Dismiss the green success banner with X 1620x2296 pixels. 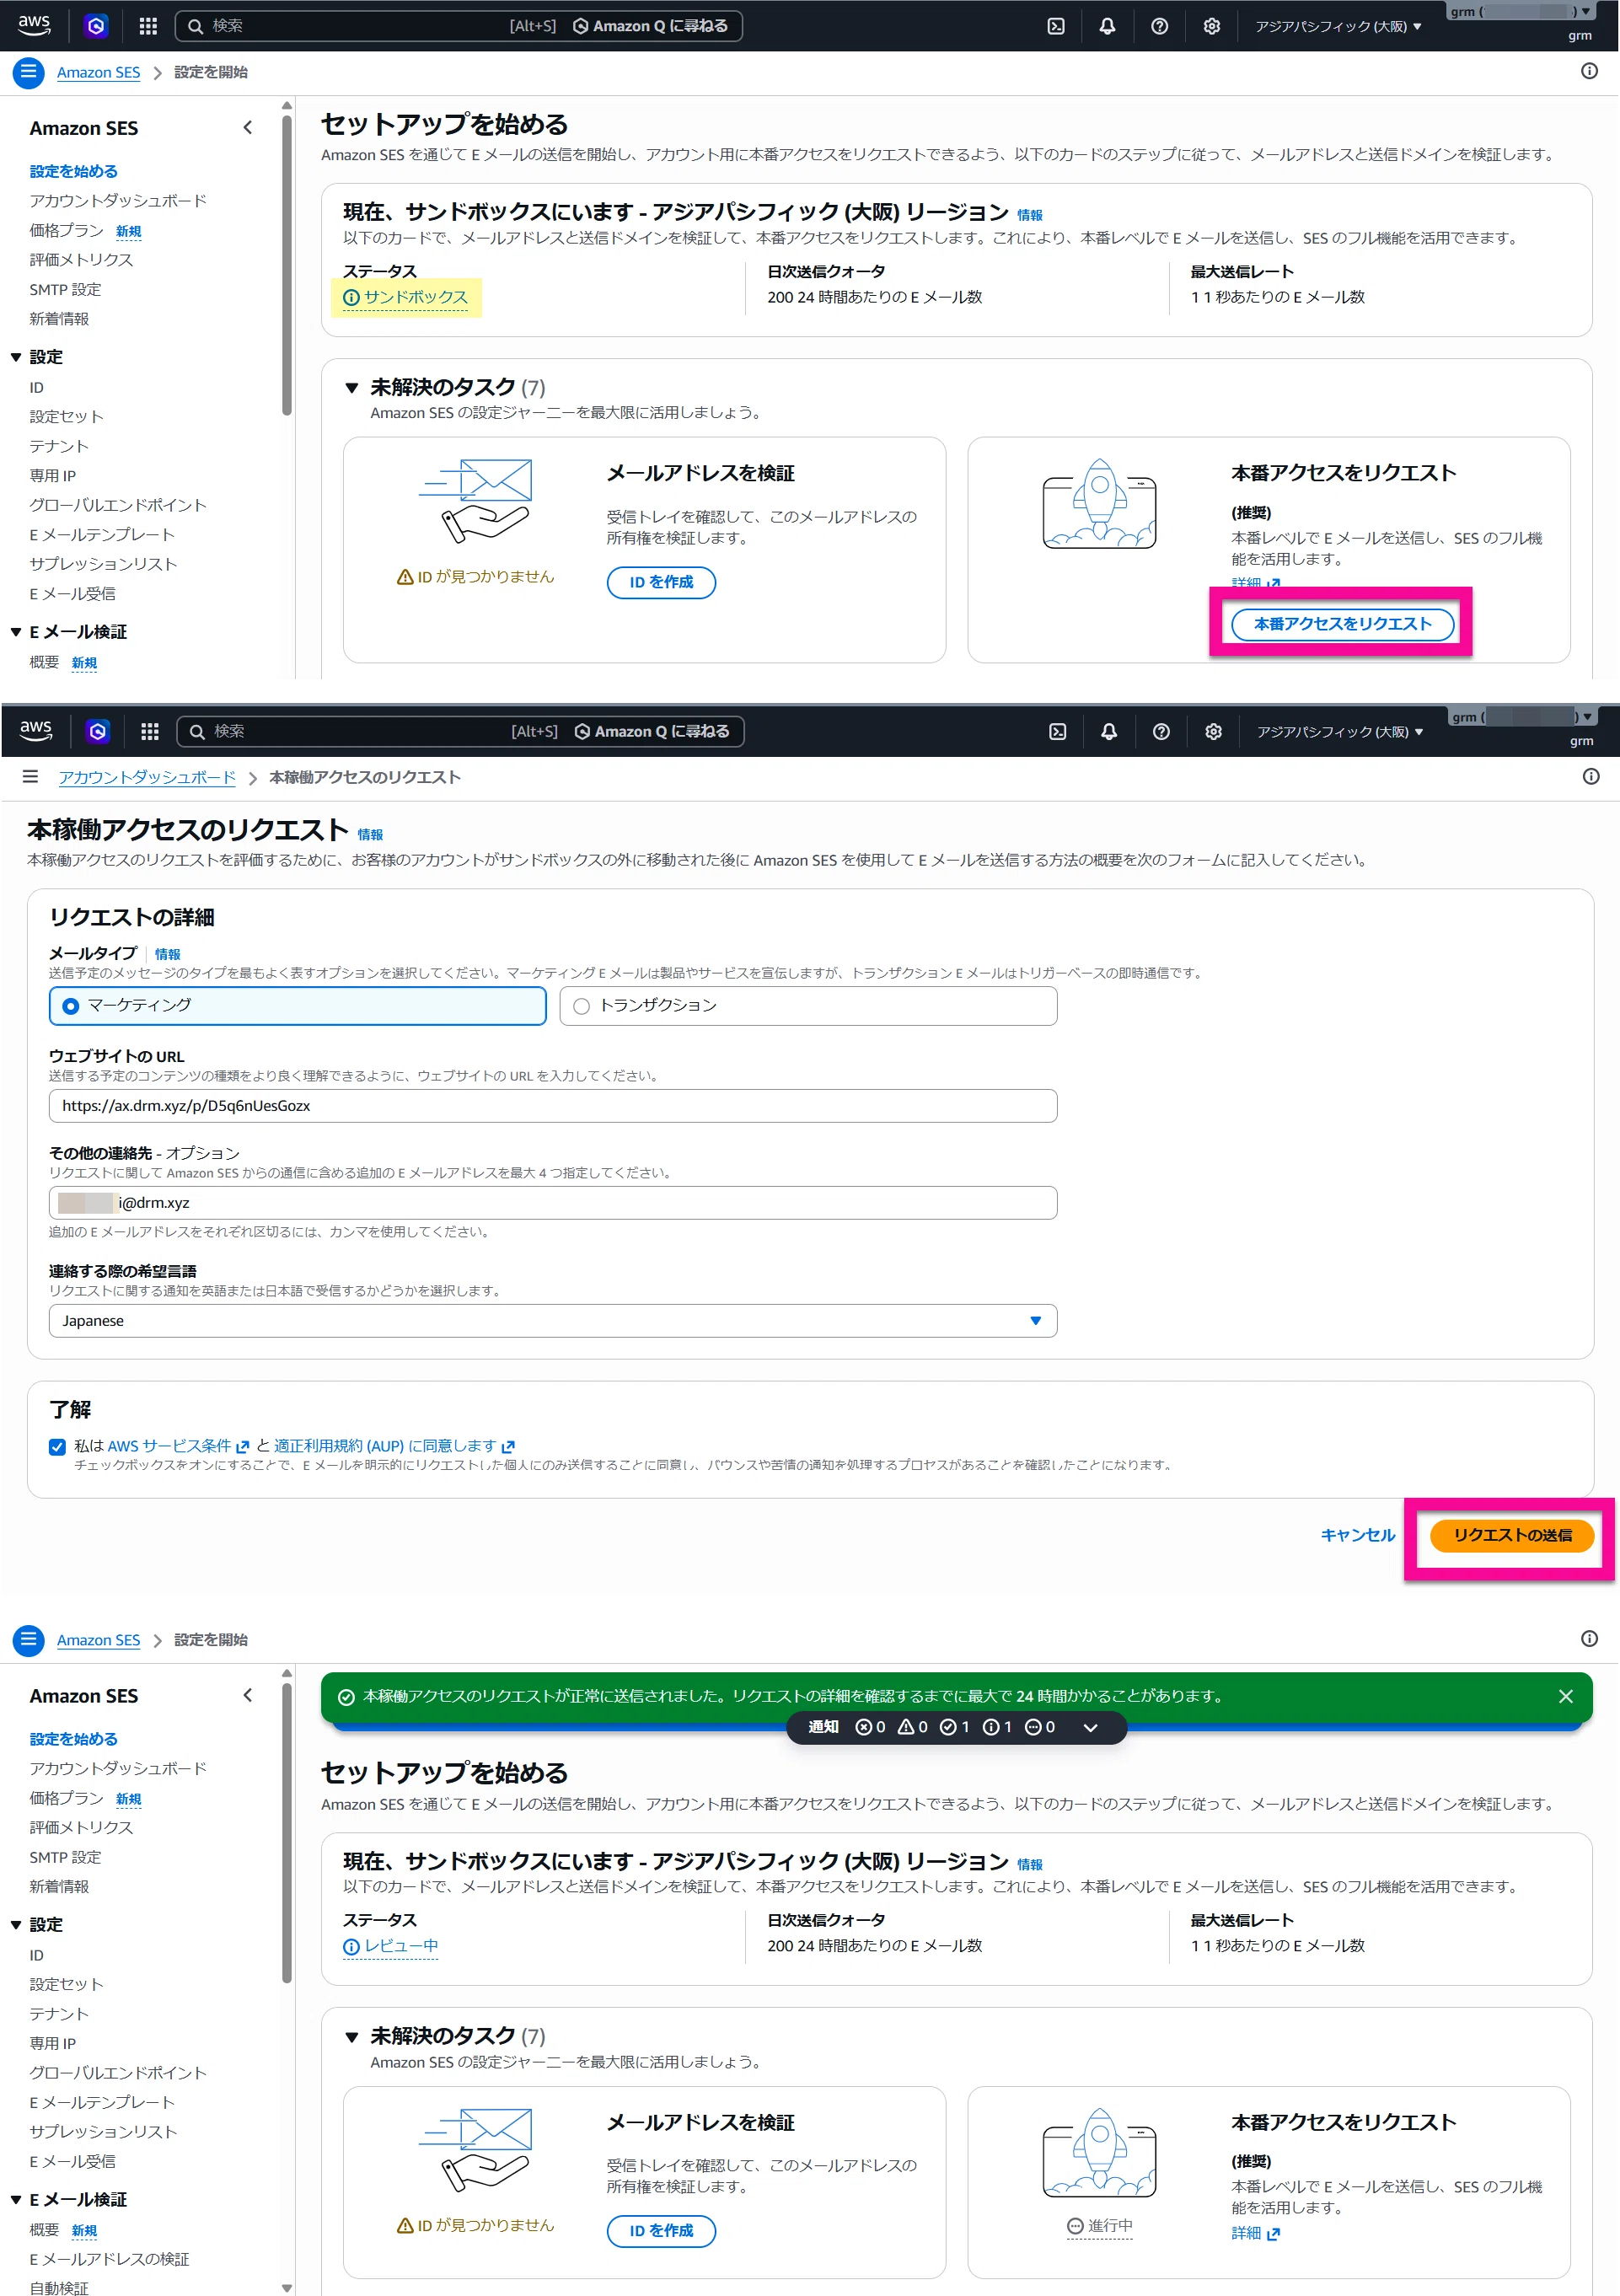click(1566, 1696)
